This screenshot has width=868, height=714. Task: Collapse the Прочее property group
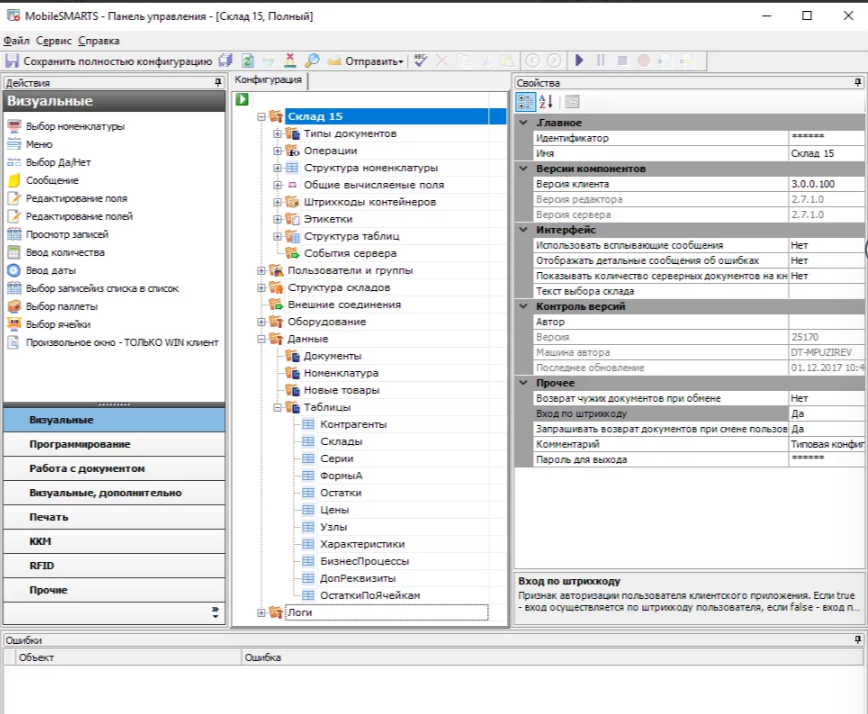522,383
